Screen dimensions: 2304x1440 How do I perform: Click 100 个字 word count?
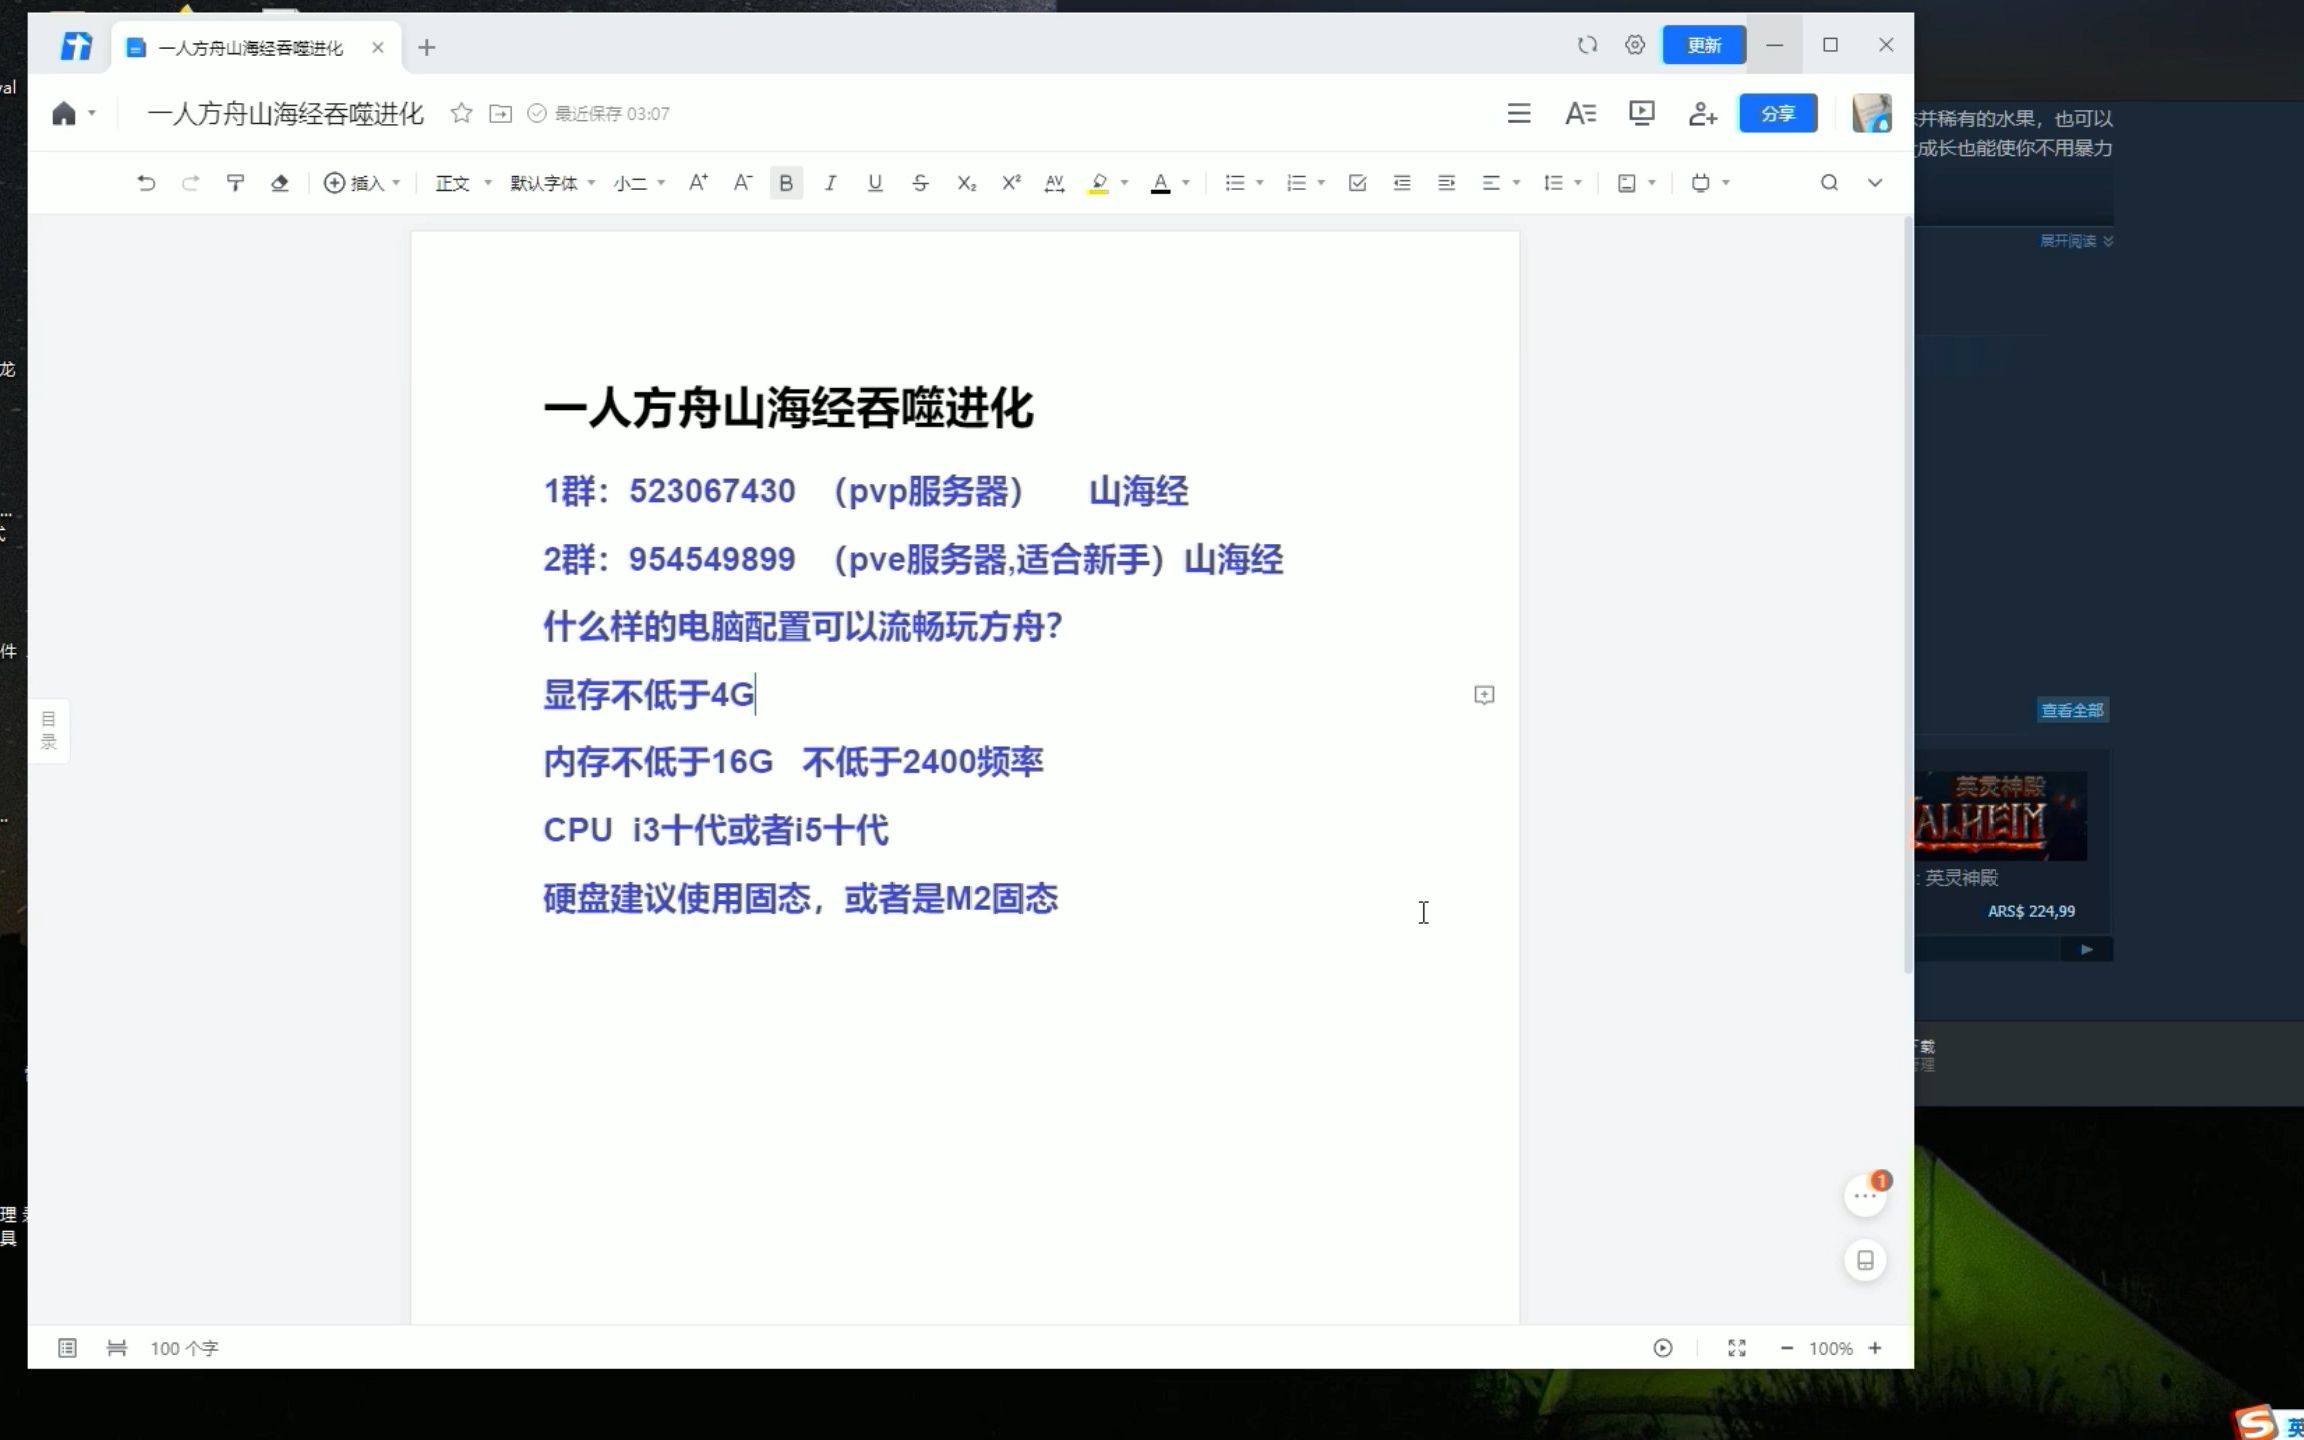[184, 1348]
